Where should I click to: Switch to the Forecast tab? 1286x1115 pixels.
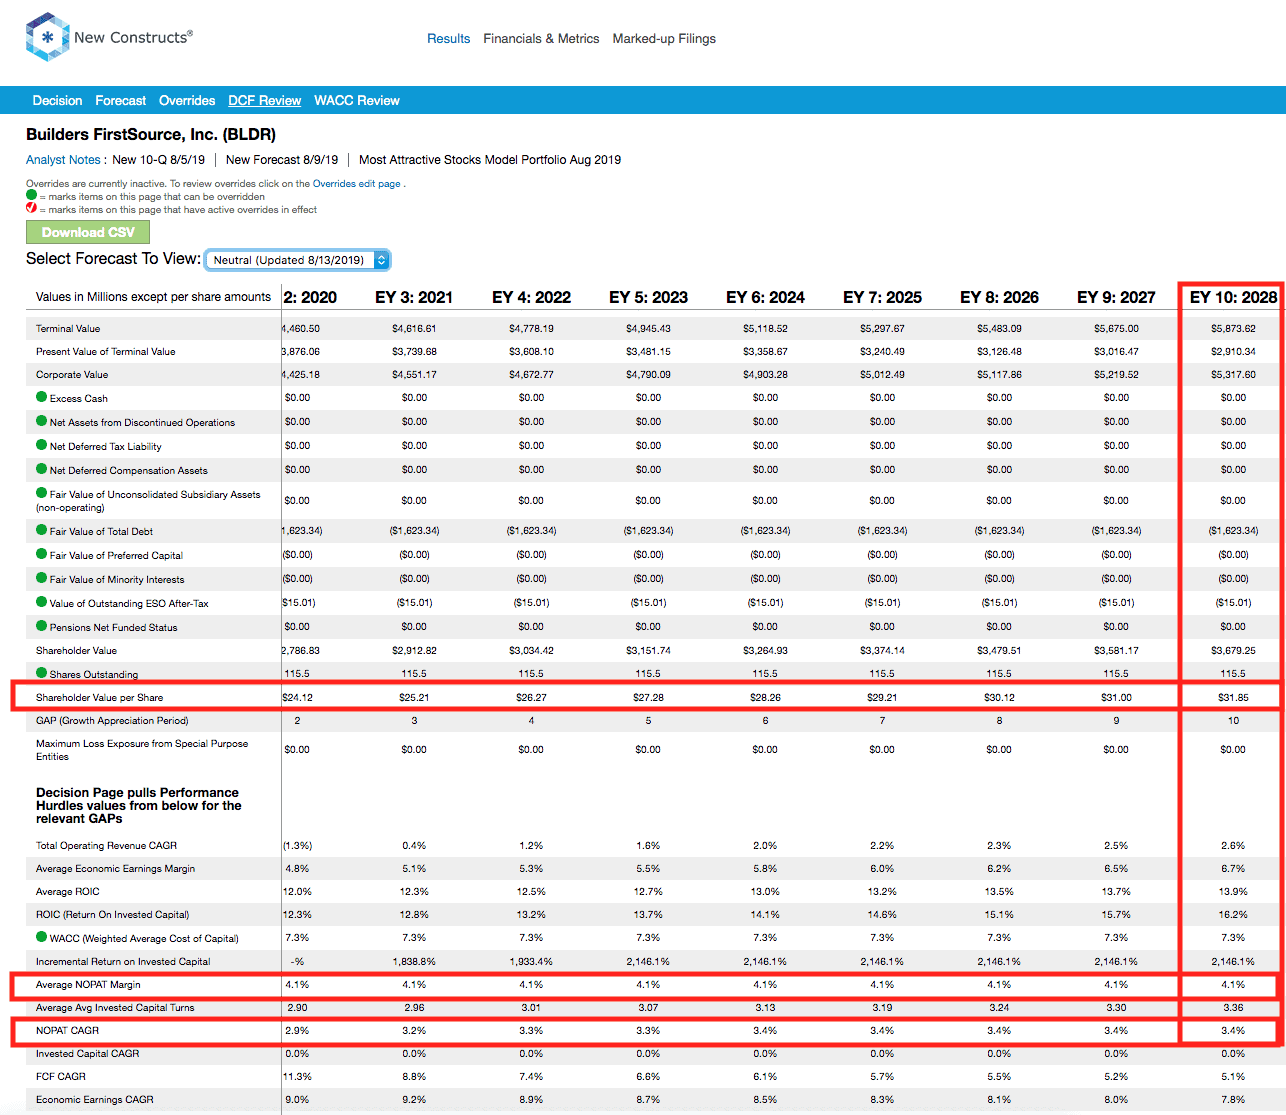pos(121,101)
